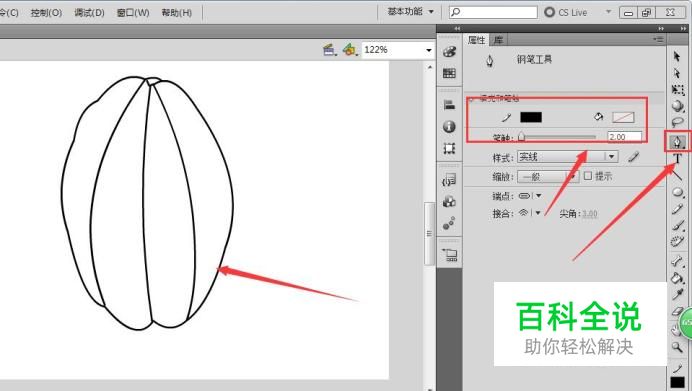Screen dimensions: 692x391
Task: Expand the 样式 stroke style dropdown
Action: point(568,157)
